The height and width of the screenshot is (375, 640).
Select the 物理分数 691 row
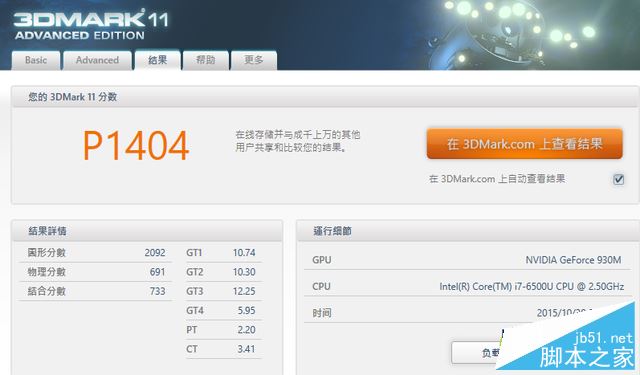click(96, 272)
